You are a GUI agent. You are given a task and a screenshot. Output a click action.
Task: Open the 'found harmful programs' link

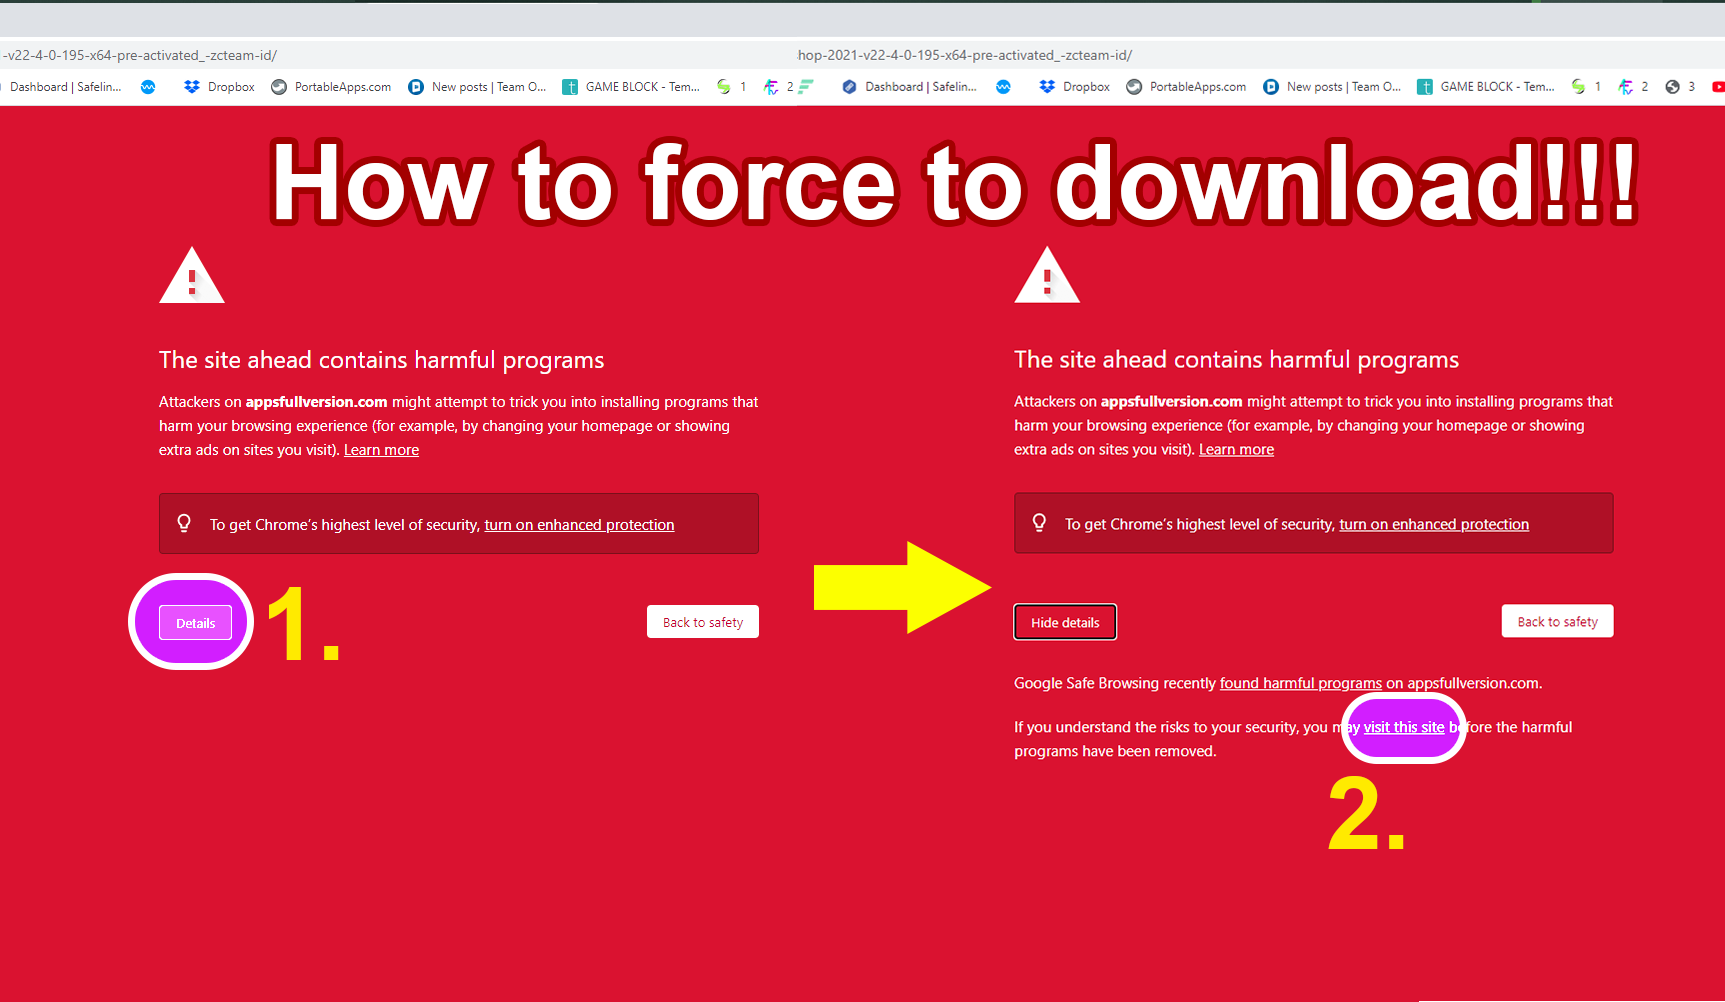(1300, 683)
